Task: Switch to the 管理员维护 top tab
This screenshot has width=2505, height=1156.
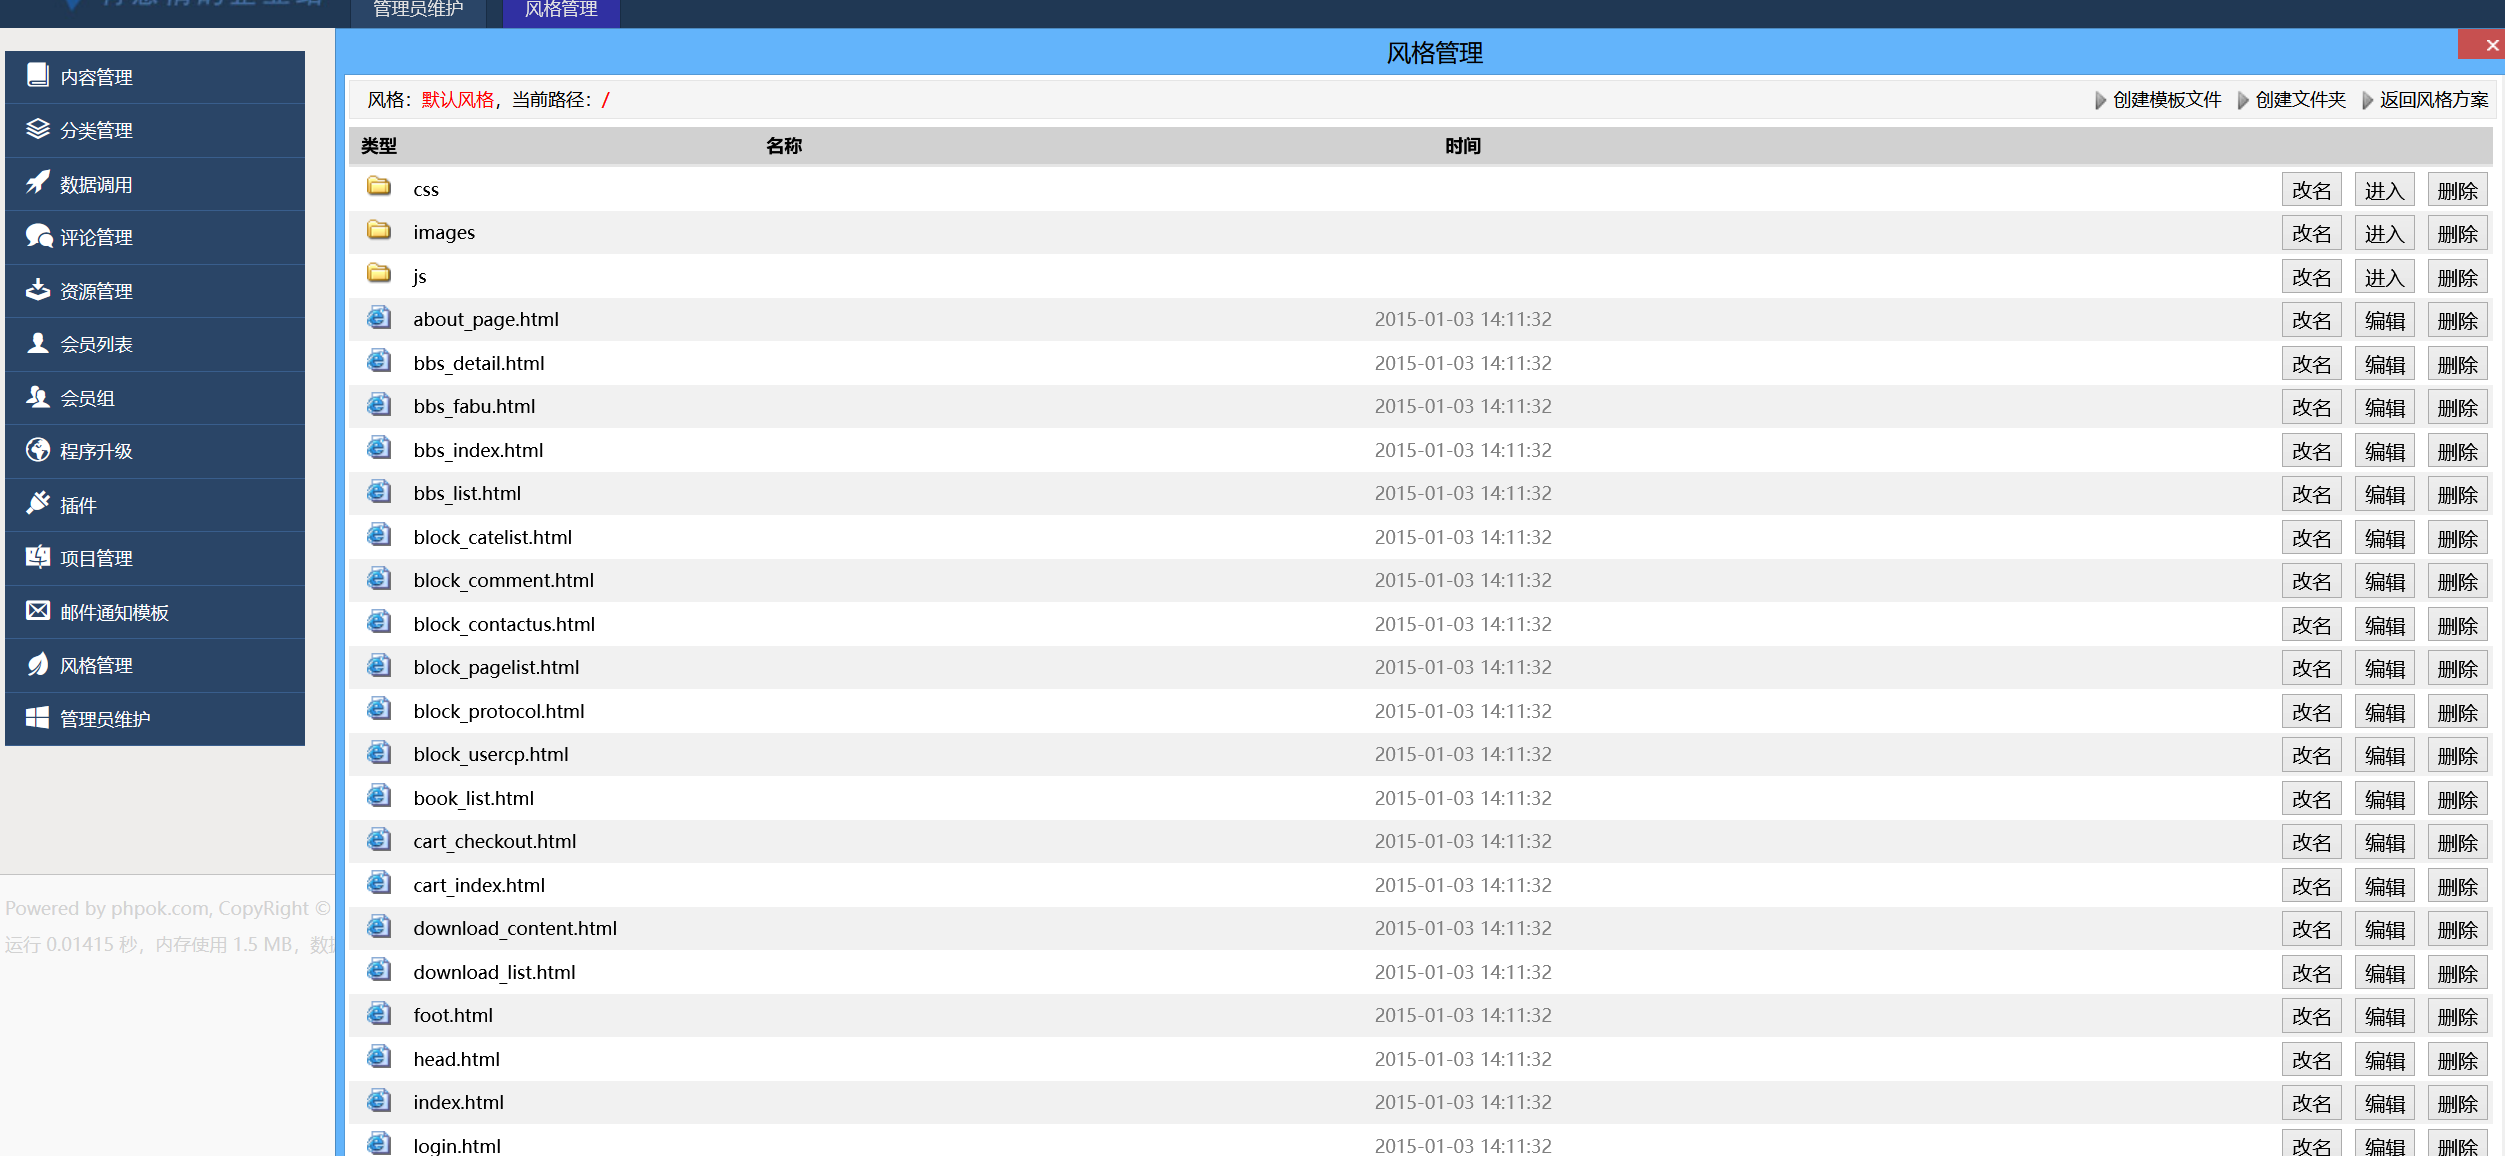Action: click(x=418, y=10)
